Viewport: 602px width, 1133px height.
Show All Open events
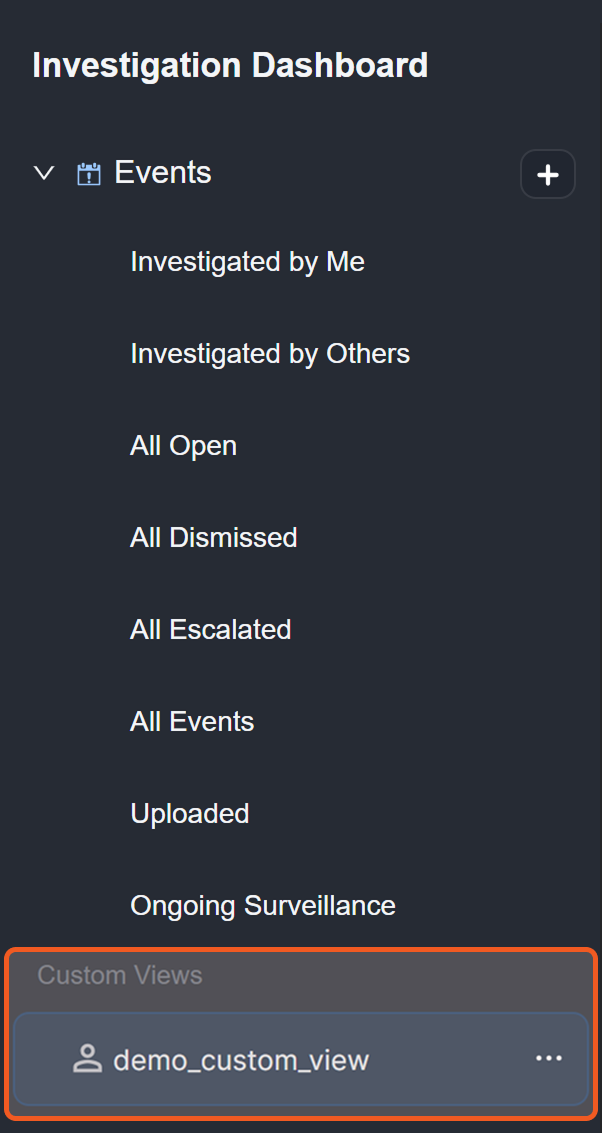(x=183, y=446)
